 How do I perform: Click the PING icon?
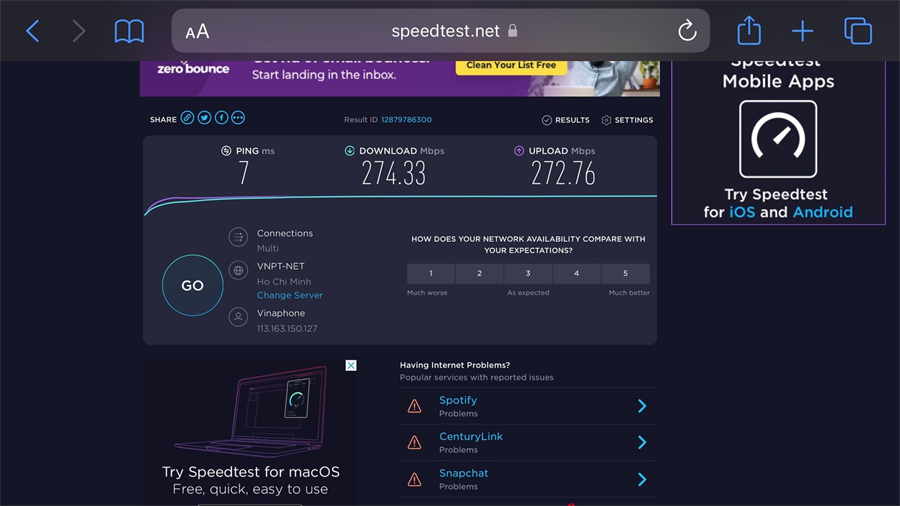226,151
